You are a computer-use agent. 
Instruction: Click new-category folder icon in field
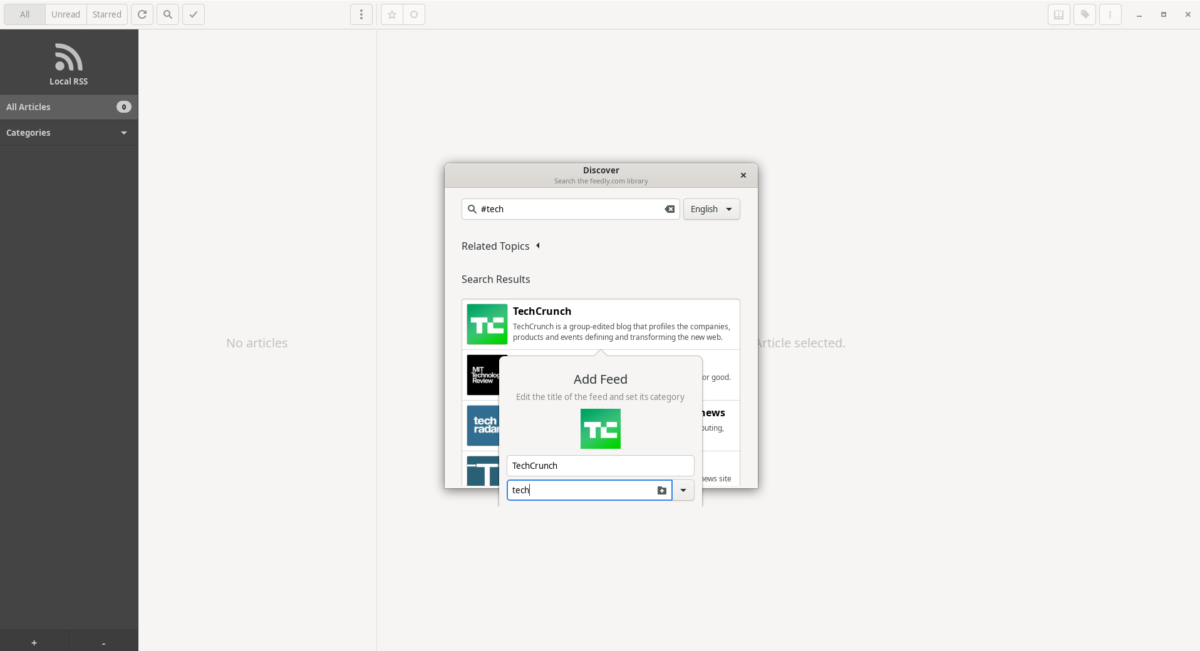[661, 490]
